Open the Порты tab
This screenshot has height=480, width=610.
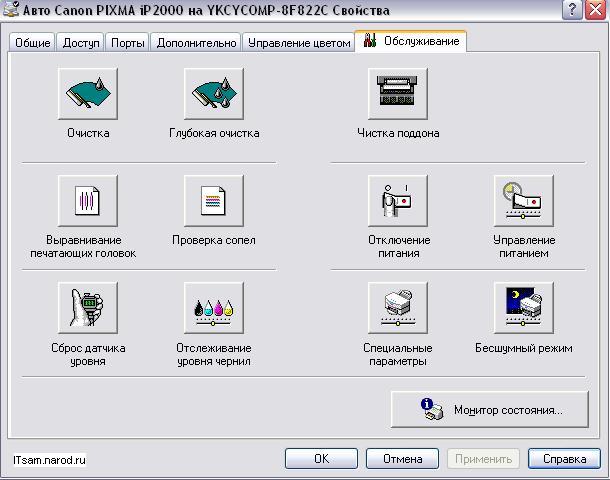click(128, 43)
